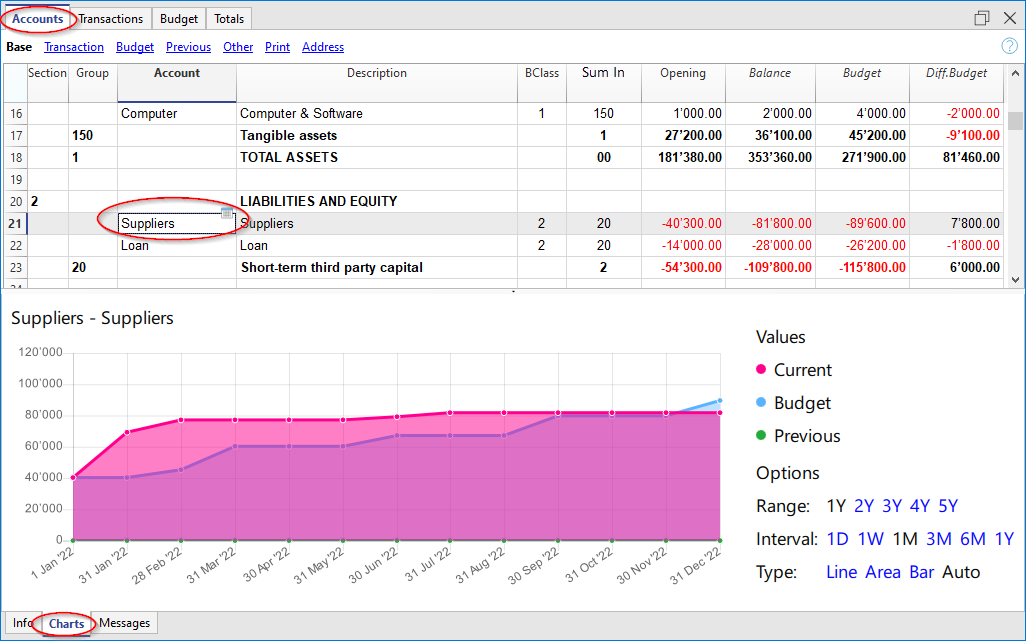
Task: Select the 2Y chart range
Action: pos(864,506)
